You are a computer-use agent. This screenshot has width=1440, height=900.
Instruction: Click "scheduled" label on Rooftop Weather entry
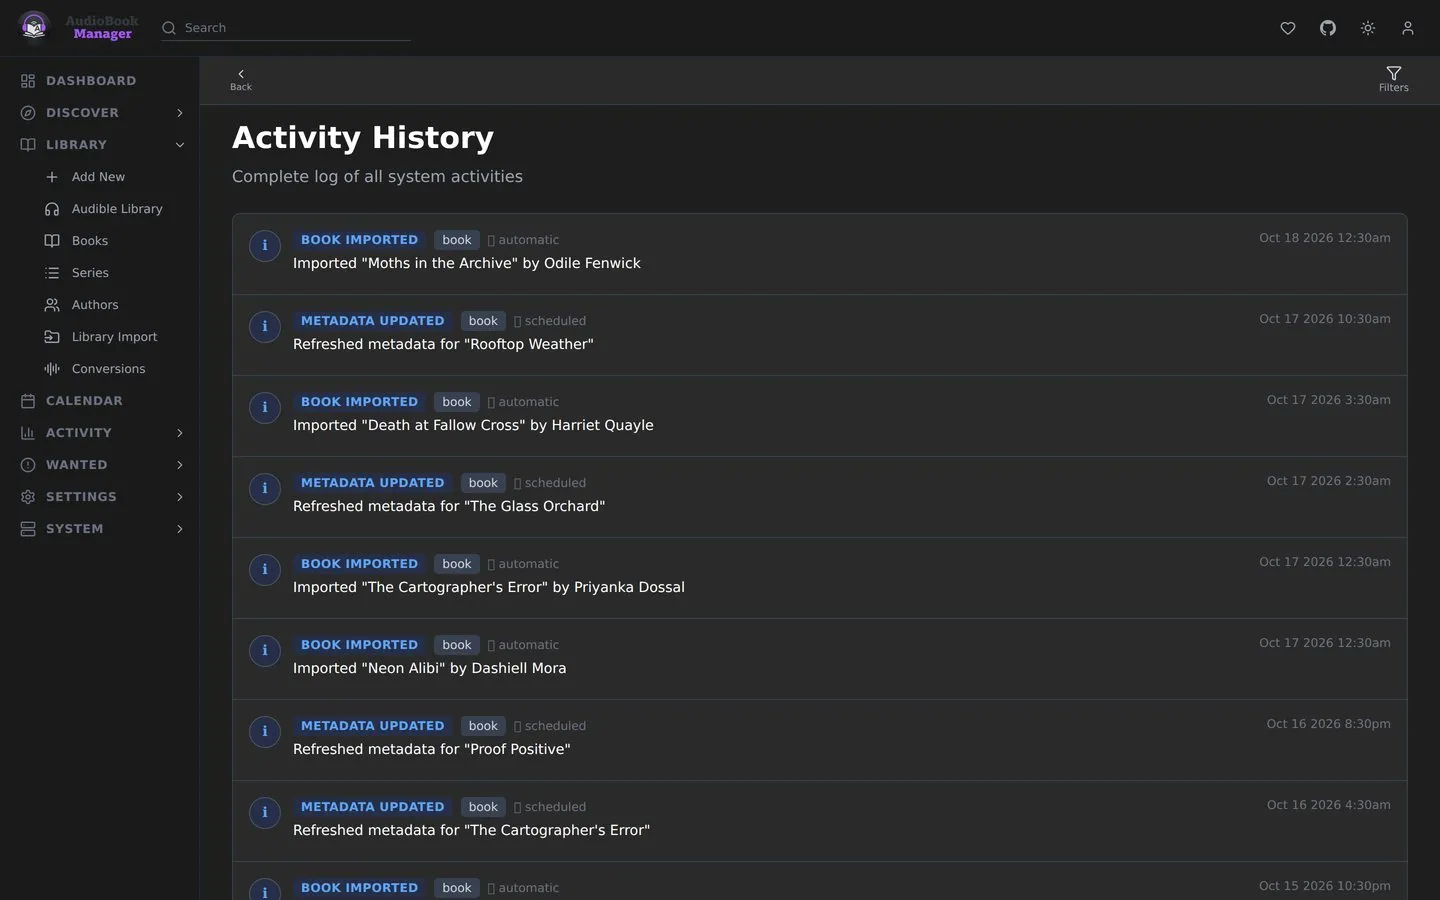[x=555, y=321]
